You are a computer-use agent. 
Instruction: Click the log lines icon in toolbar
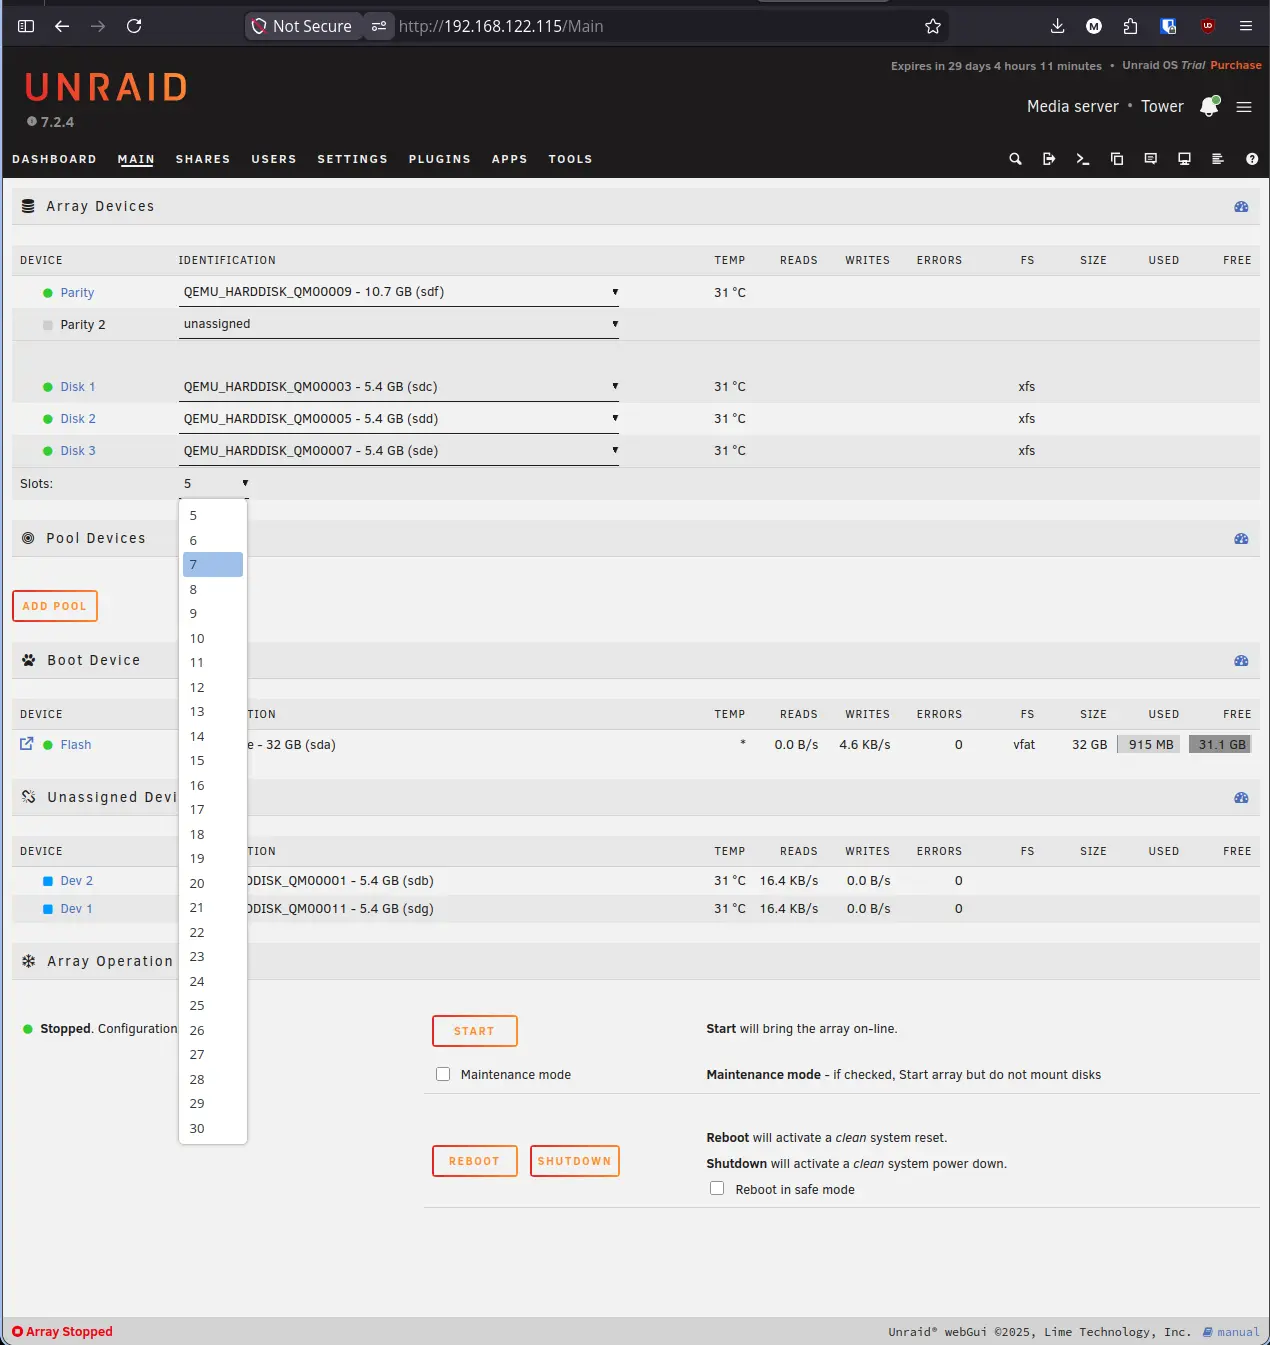tap(1218, 159)
